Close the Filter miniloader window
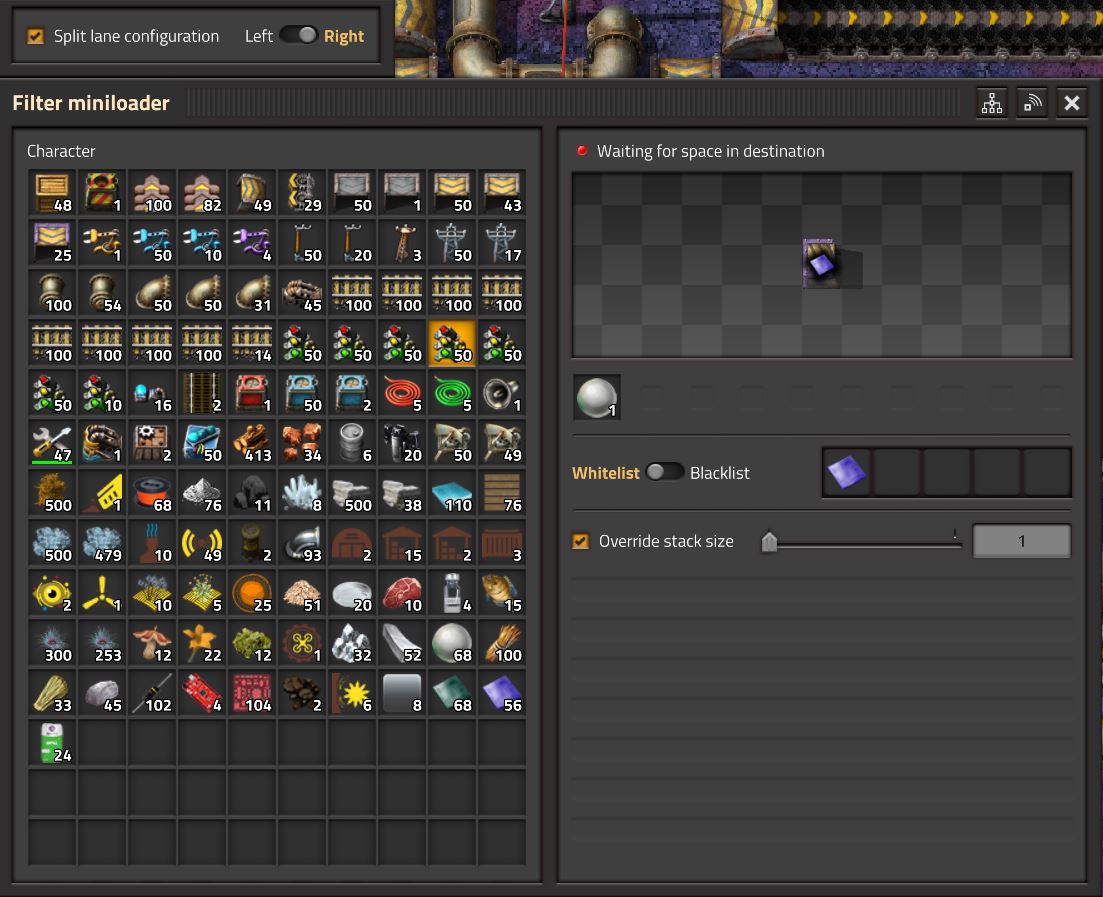Screen dimensions: 1103x897 [1071, 103]
